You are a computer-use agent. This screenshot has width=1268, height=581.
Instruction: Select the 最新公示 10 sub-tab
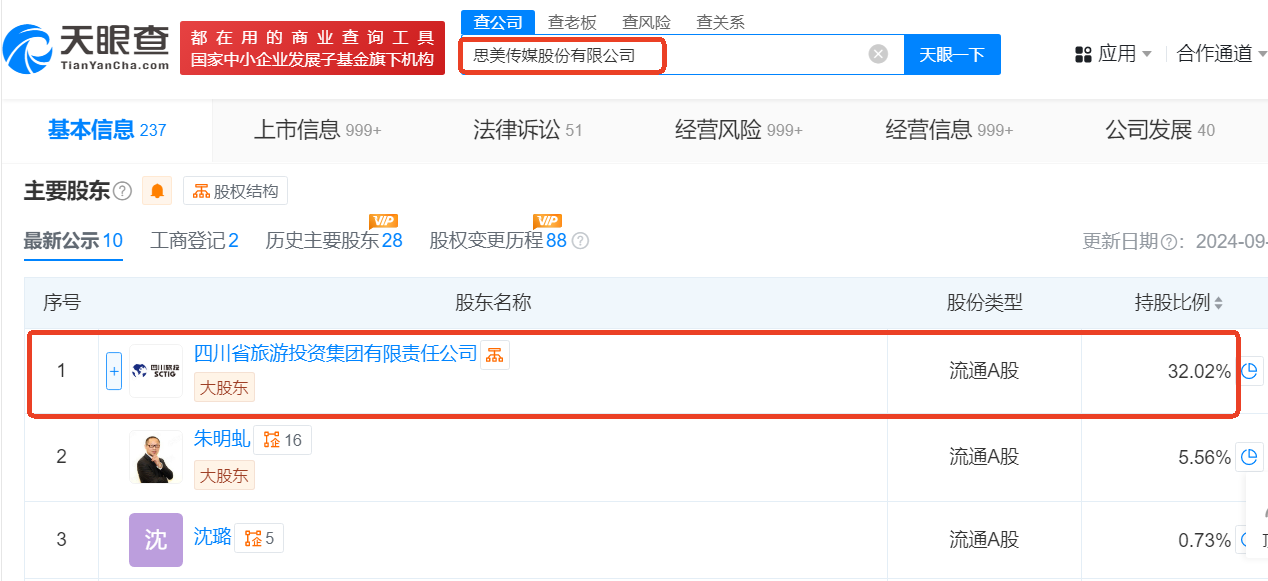[73, 241]
